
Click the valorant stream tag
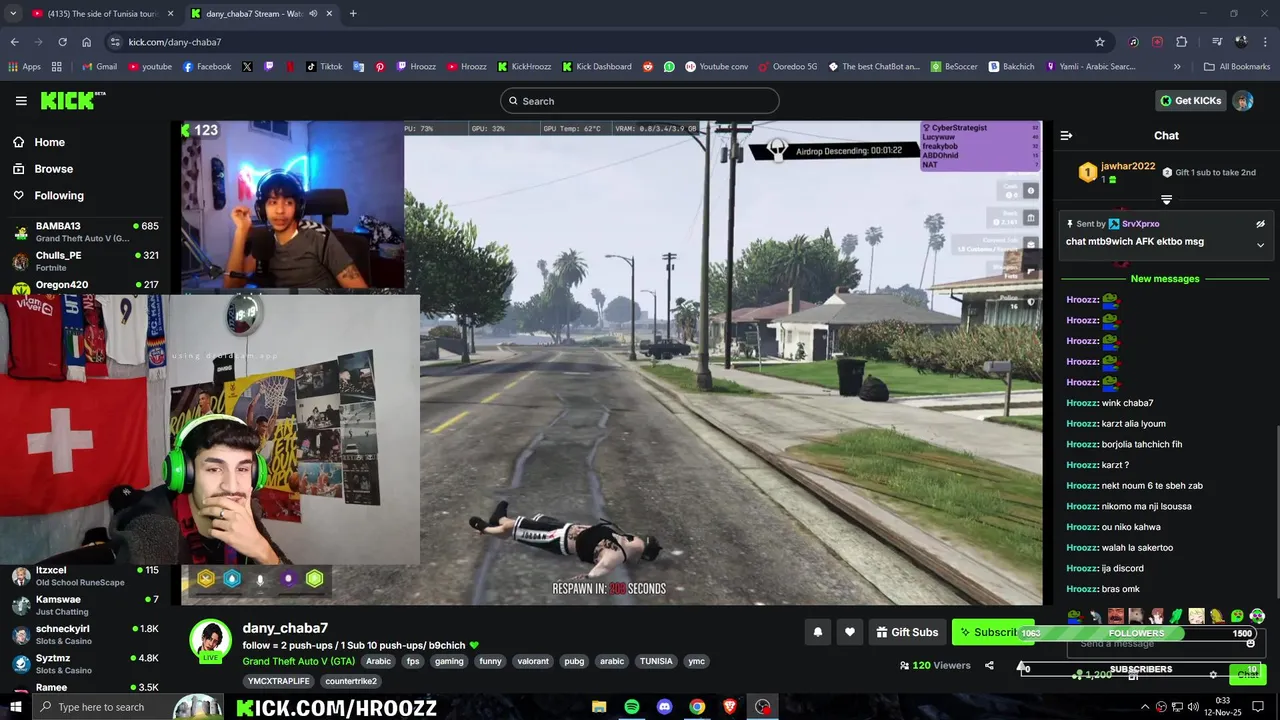pos(533,661)
